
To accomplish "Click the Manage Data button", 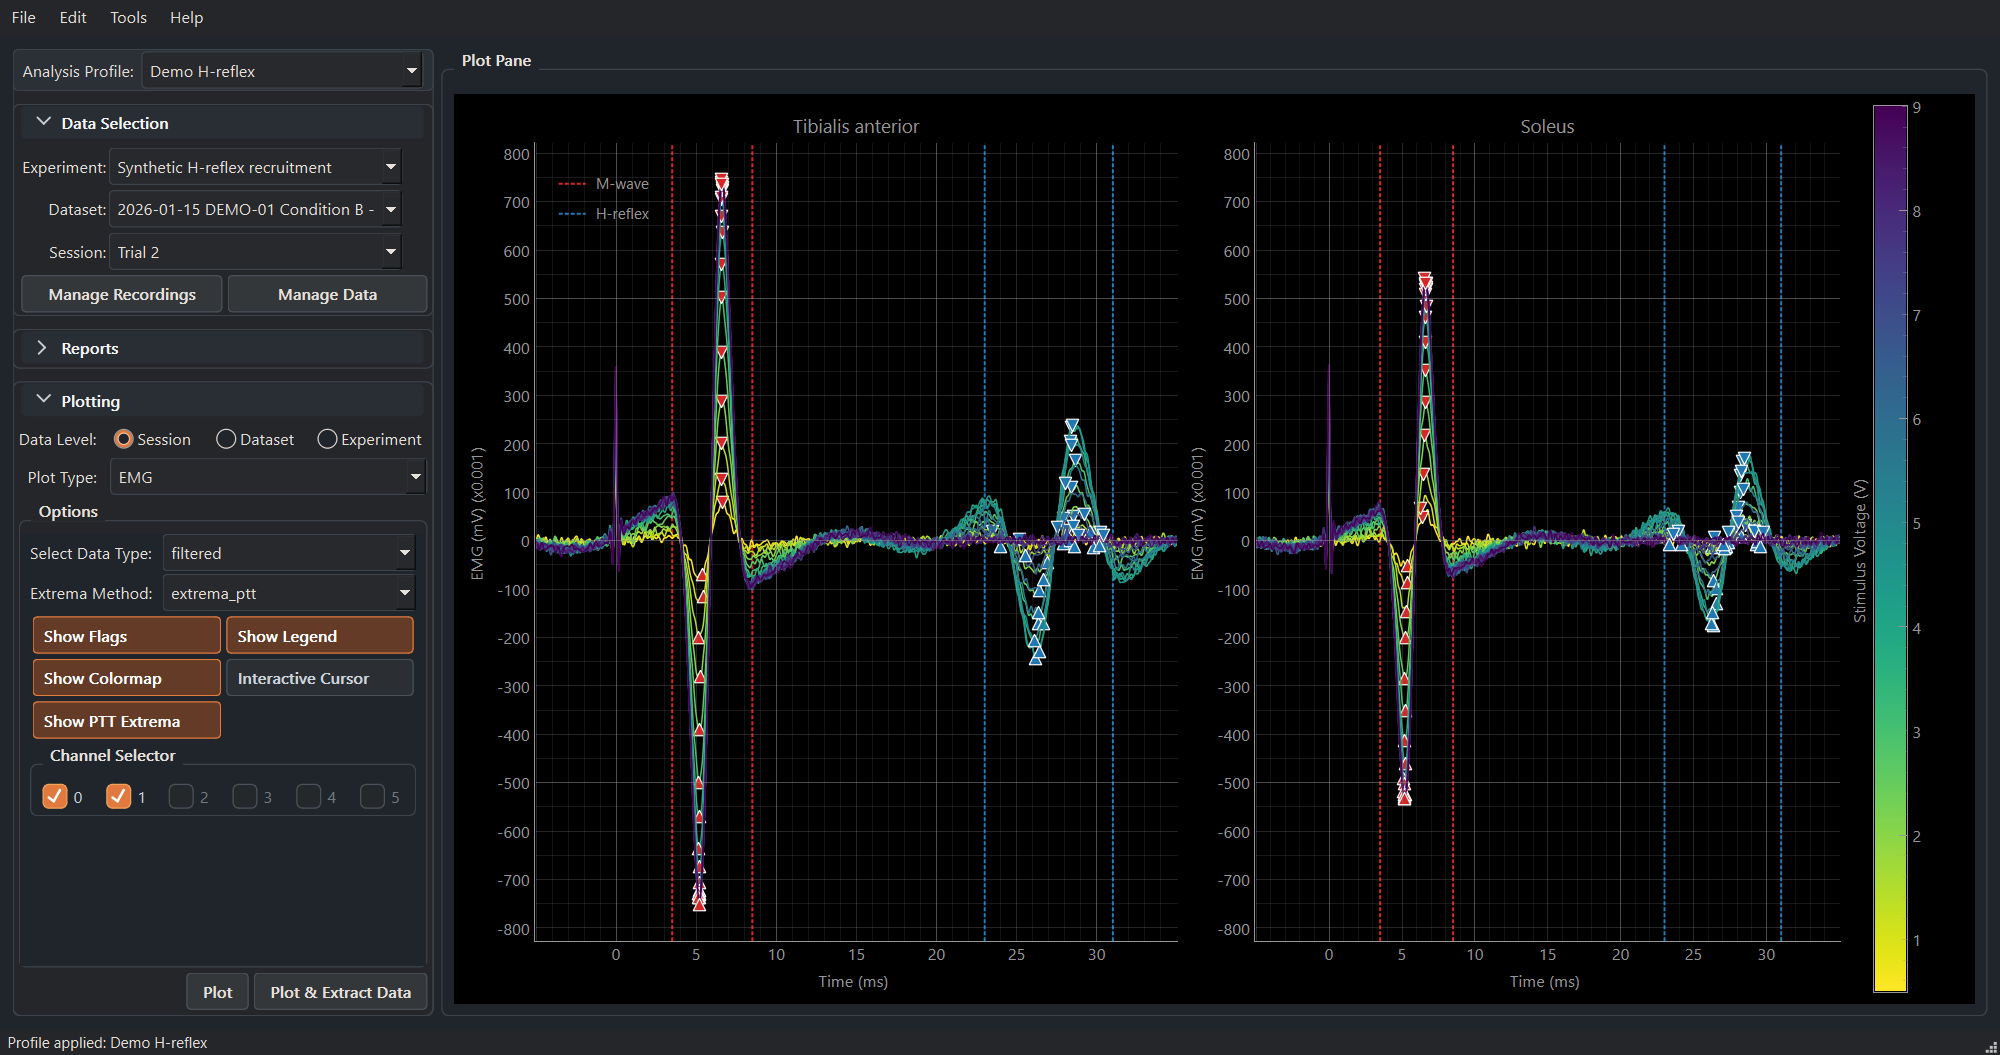I will click(327, 294).
